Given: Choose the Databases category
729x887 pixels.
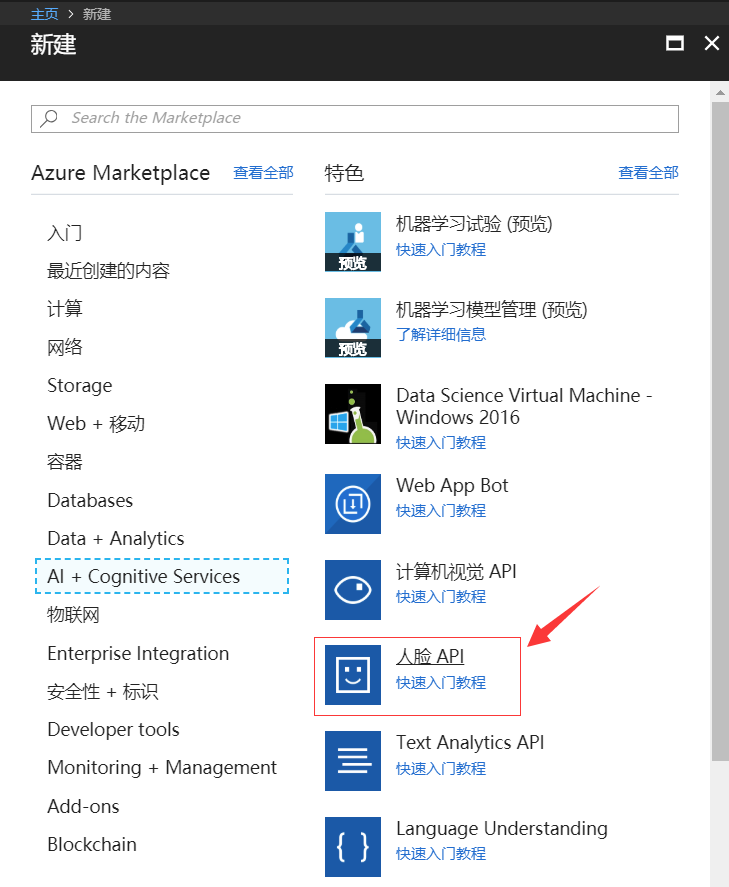Looking at the screenshot, I should (x=90, y=500).
